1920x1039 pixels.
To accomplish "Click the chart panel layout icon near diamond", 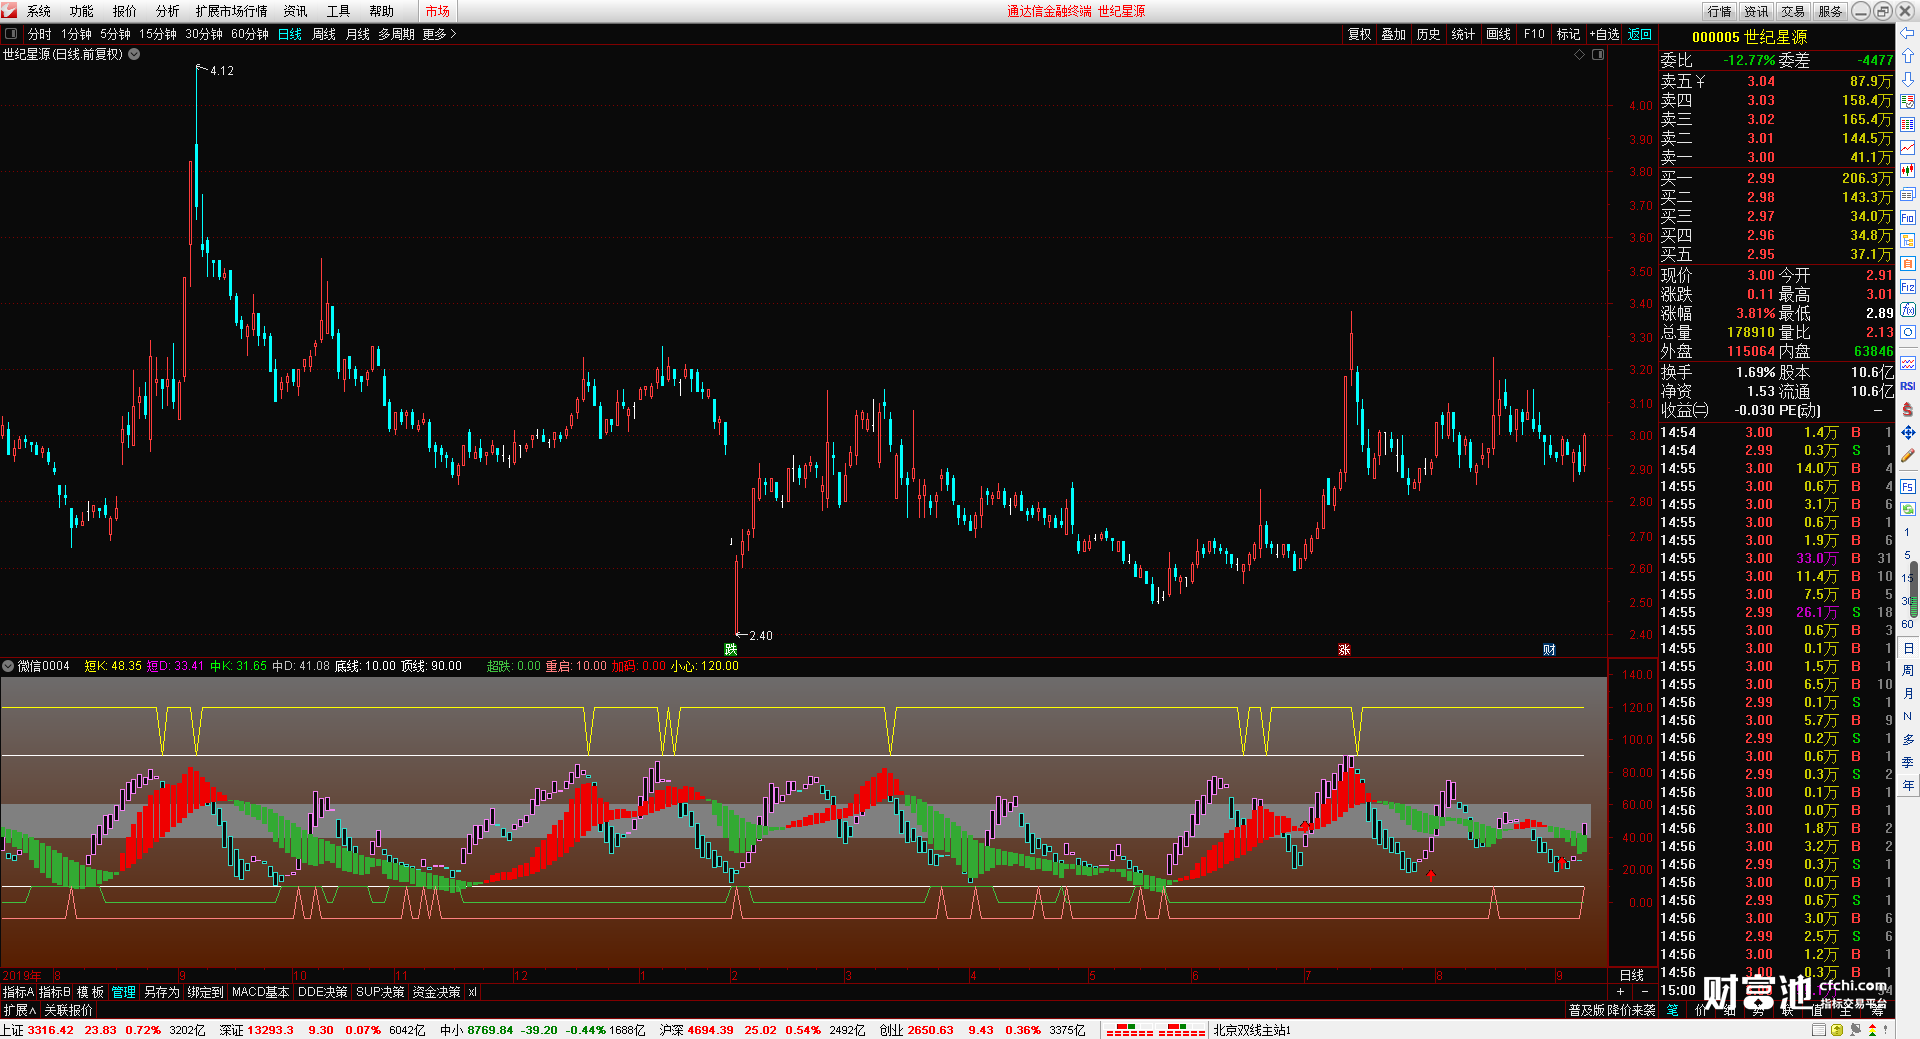I will 1598,55.
